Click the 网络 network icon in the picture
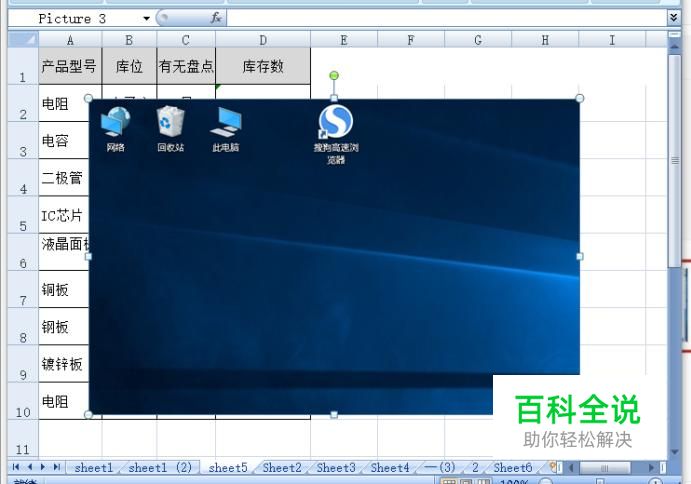Image resolution: width=691 pixels, height=484 pixels. tap(115, 128)
